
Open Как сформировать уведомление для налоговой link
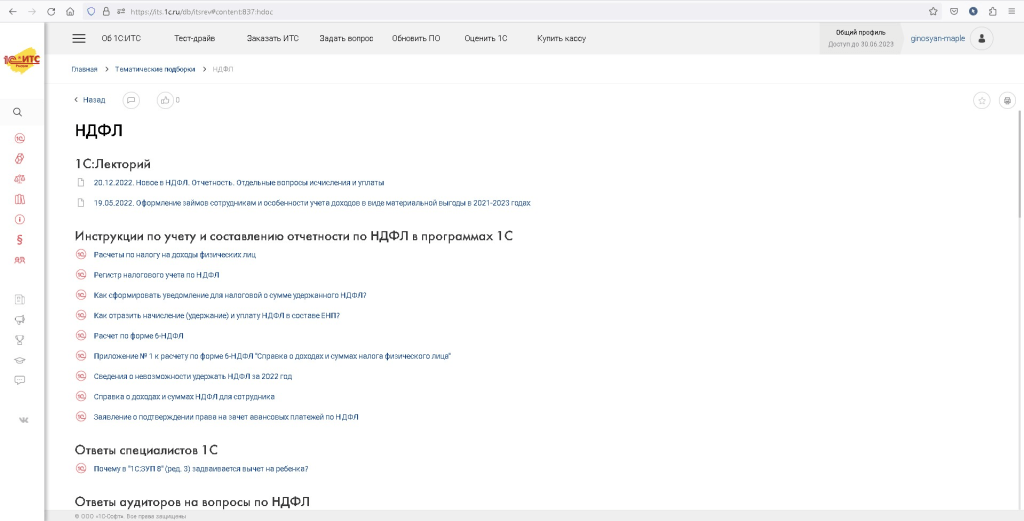(x=230, y=295)
